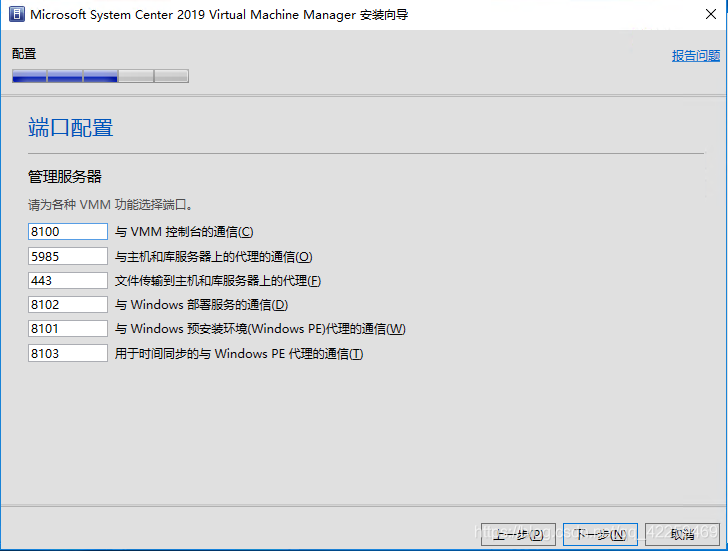This screenshot has width=728, height=551.
Task: Click the label 与 Windows 部署服务的通信(D)
Action: point(202,305)
